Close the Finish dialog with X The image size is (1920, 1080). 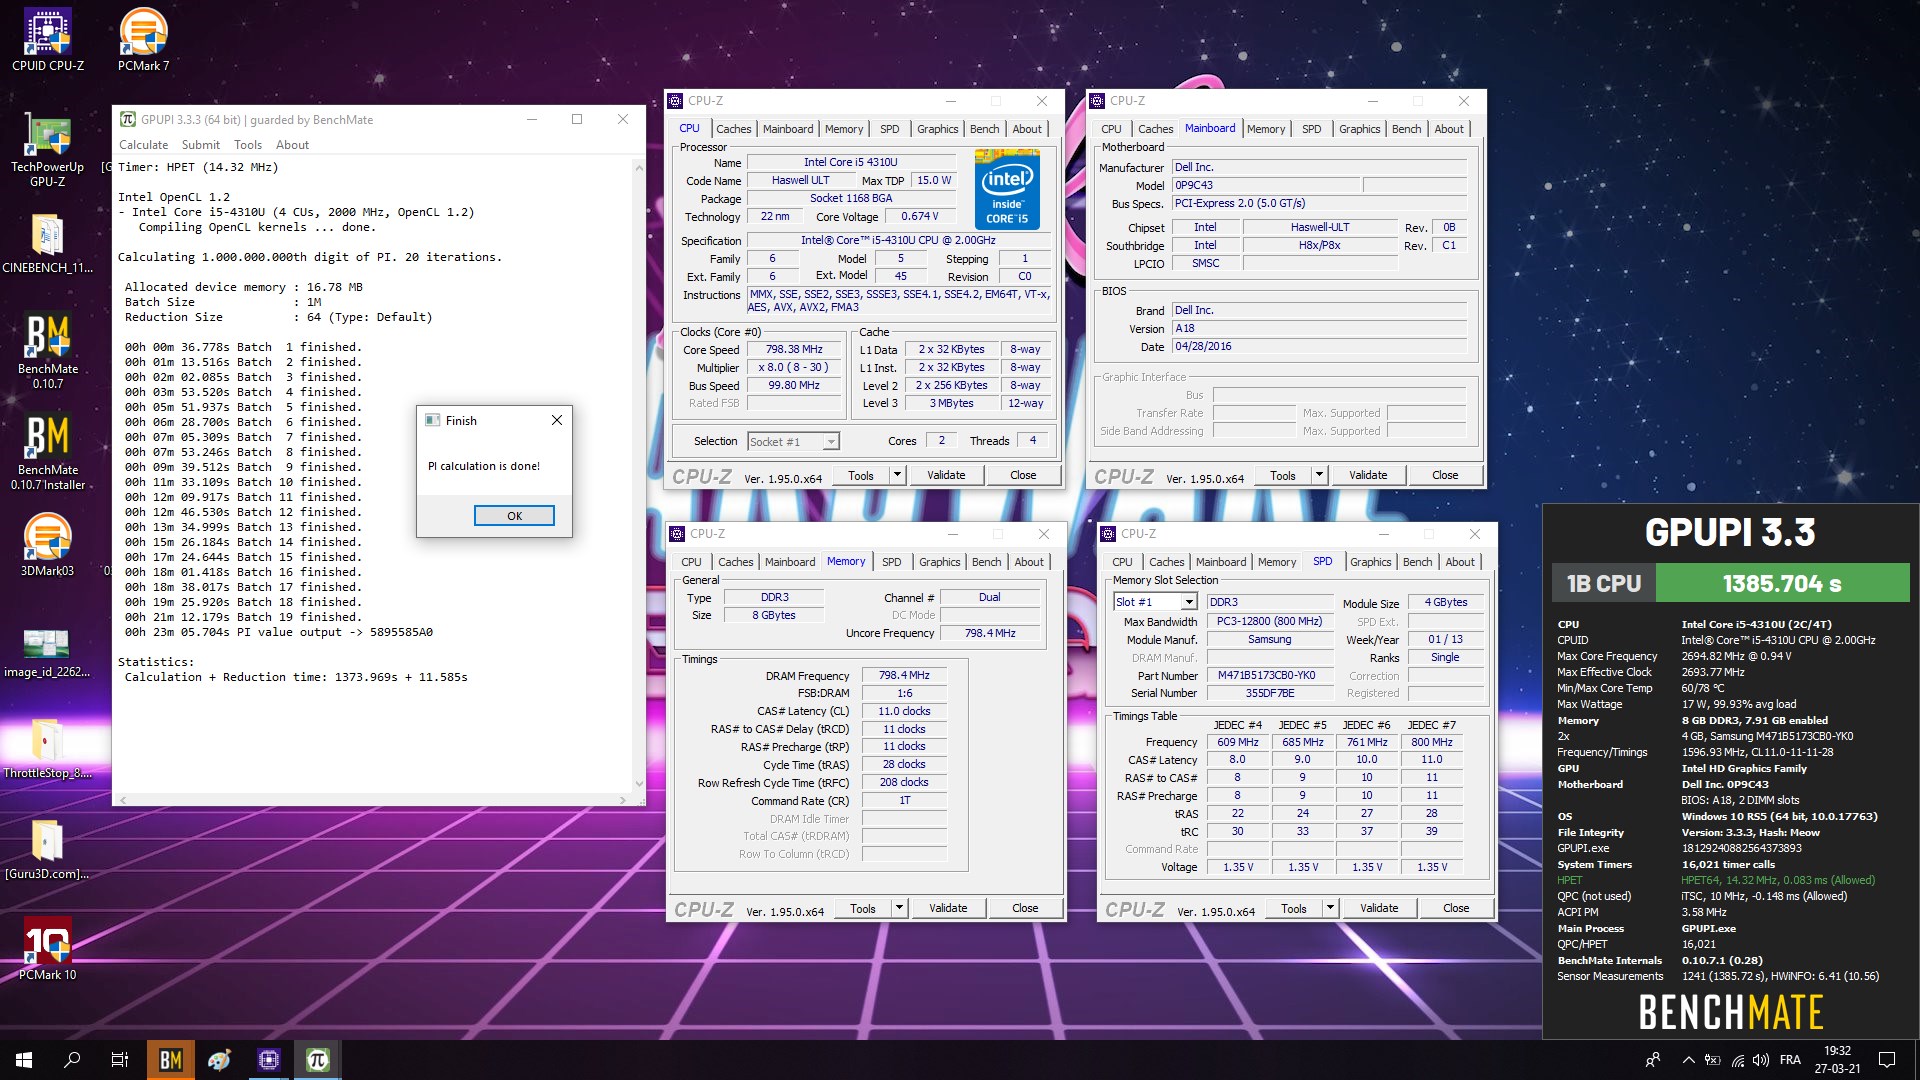point(557,420)
